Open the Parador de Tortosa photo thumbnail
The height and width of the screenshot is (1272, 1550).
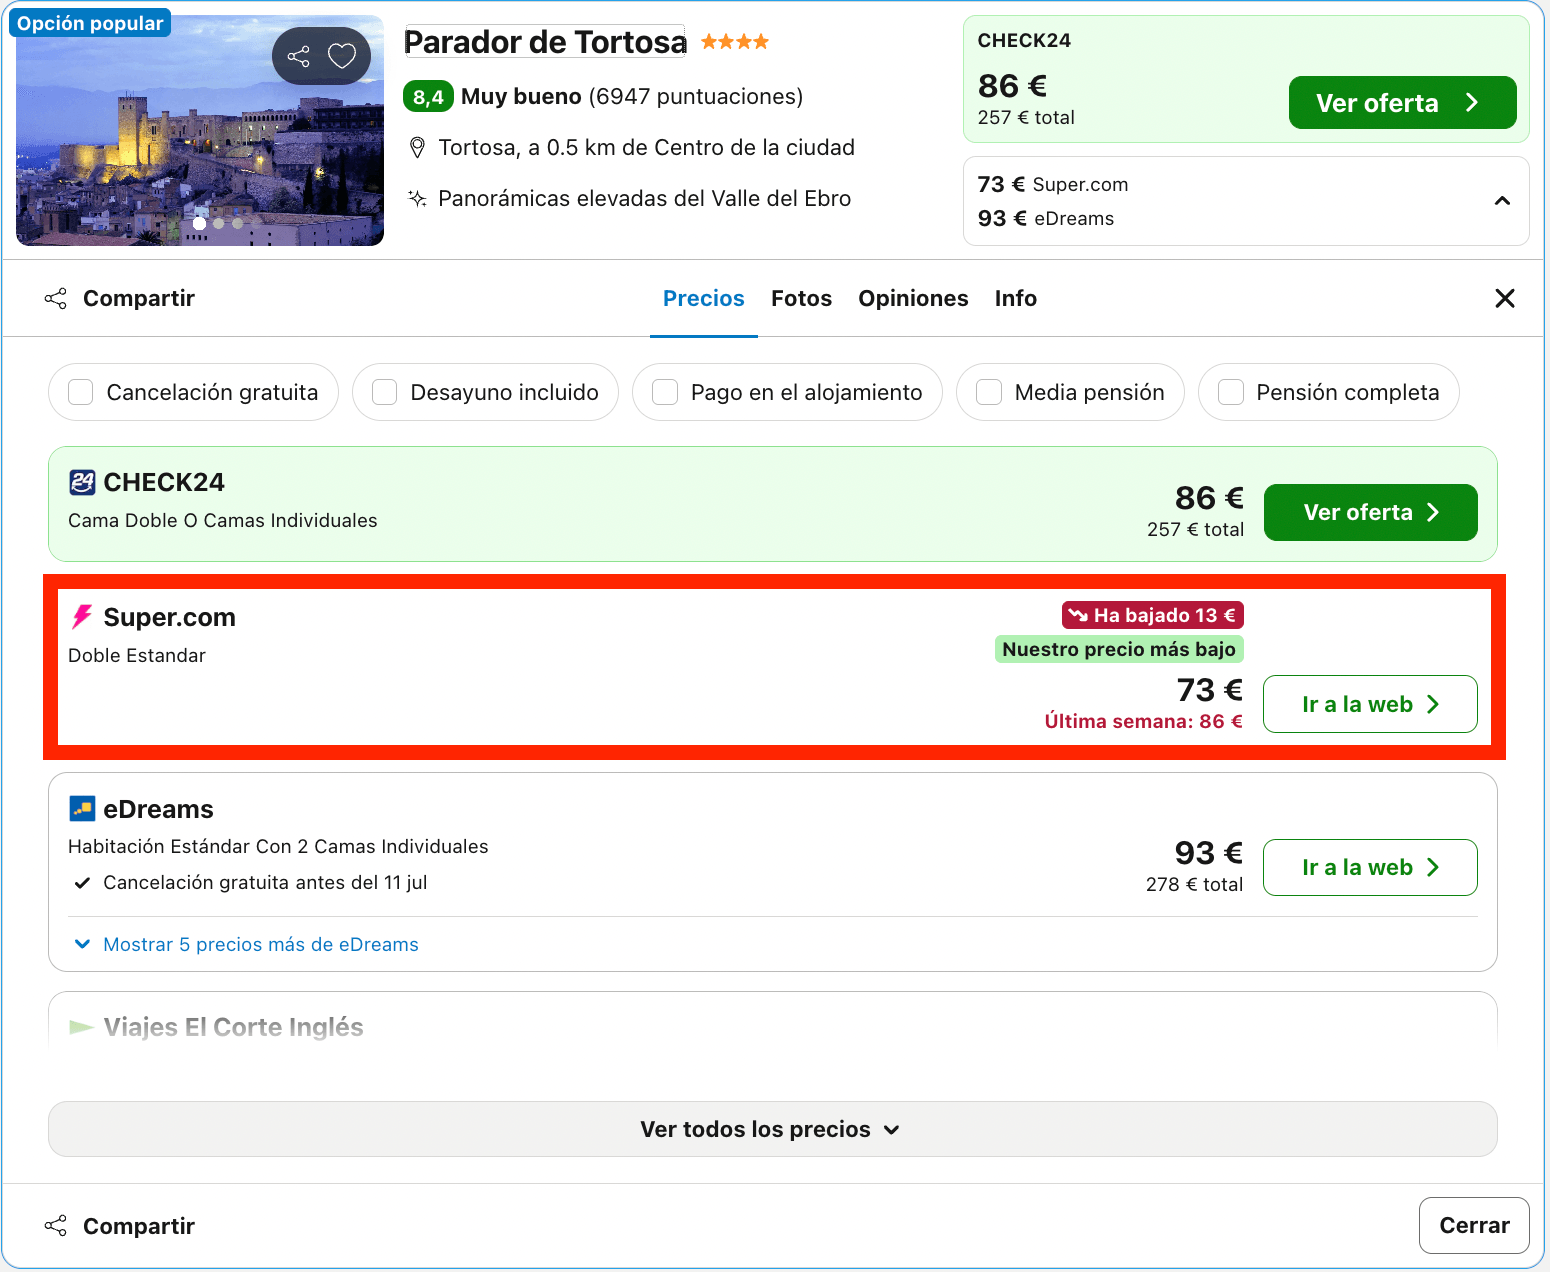pos(200,130)
